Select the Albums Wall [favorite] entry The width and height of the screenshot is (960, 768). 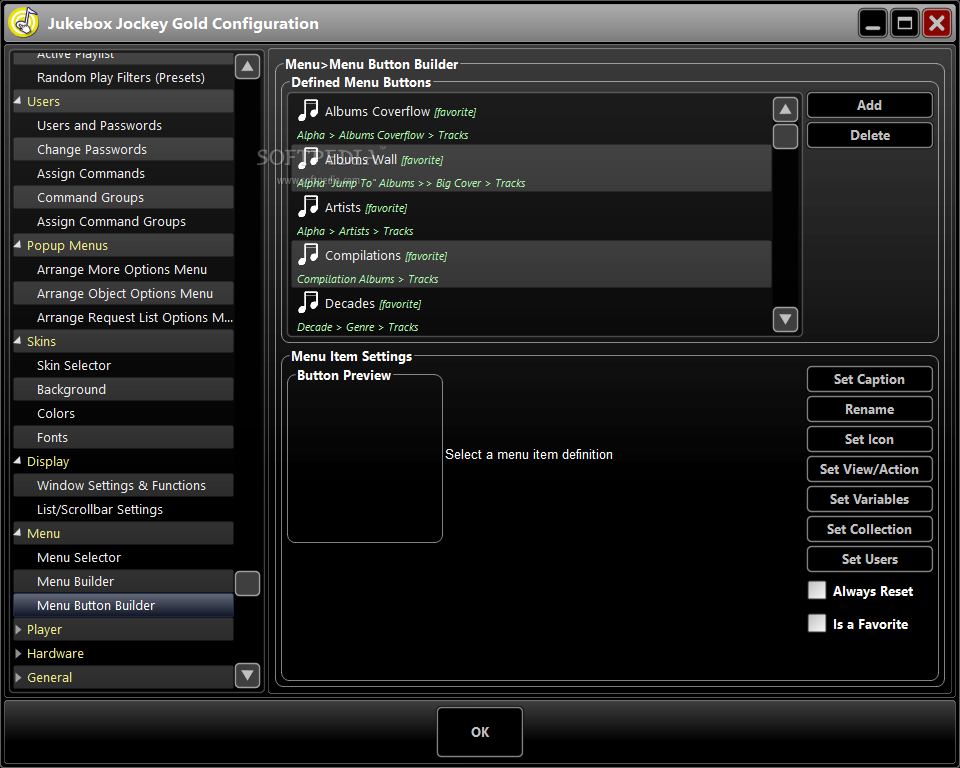pos(531,168)
